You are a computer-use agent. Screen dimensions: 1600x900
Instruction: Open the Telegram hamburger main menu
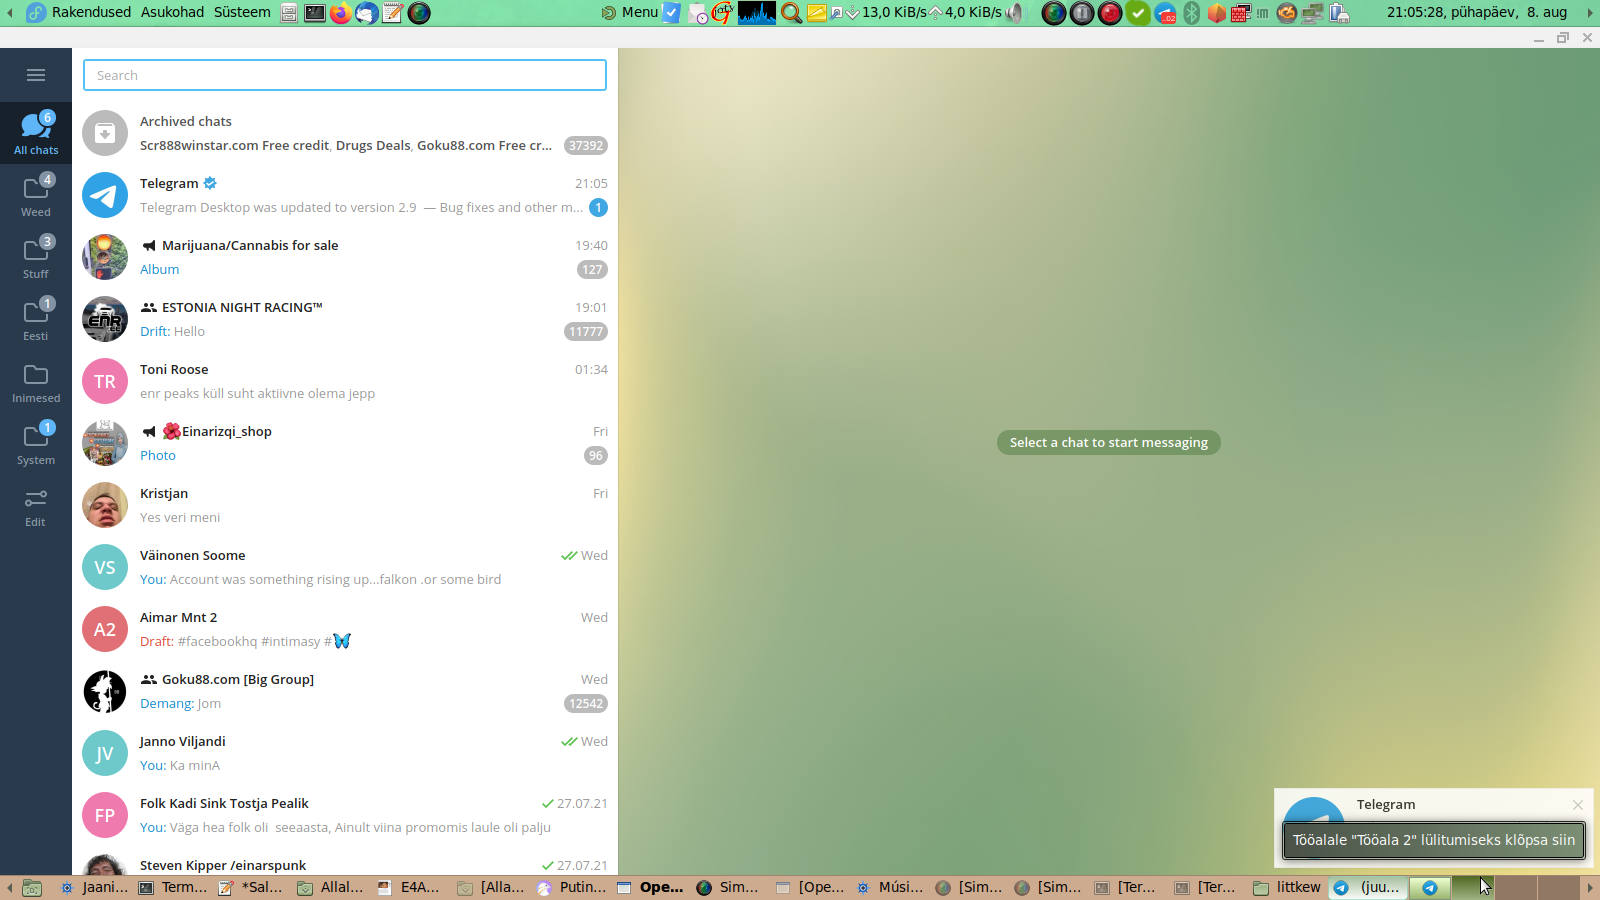[36, 75]
